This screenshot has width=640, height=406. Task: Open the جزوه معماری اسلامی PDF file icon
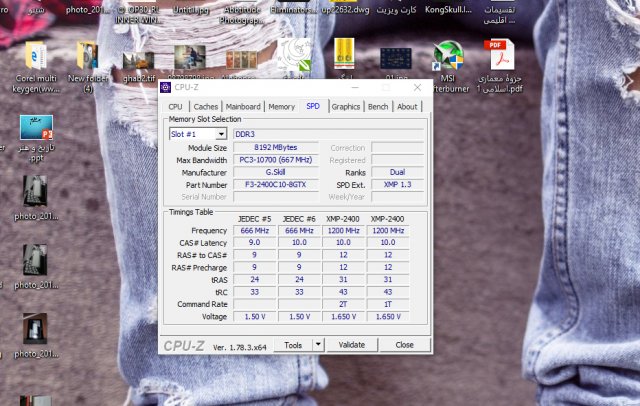pyautogui.click(x=500, y=55)
